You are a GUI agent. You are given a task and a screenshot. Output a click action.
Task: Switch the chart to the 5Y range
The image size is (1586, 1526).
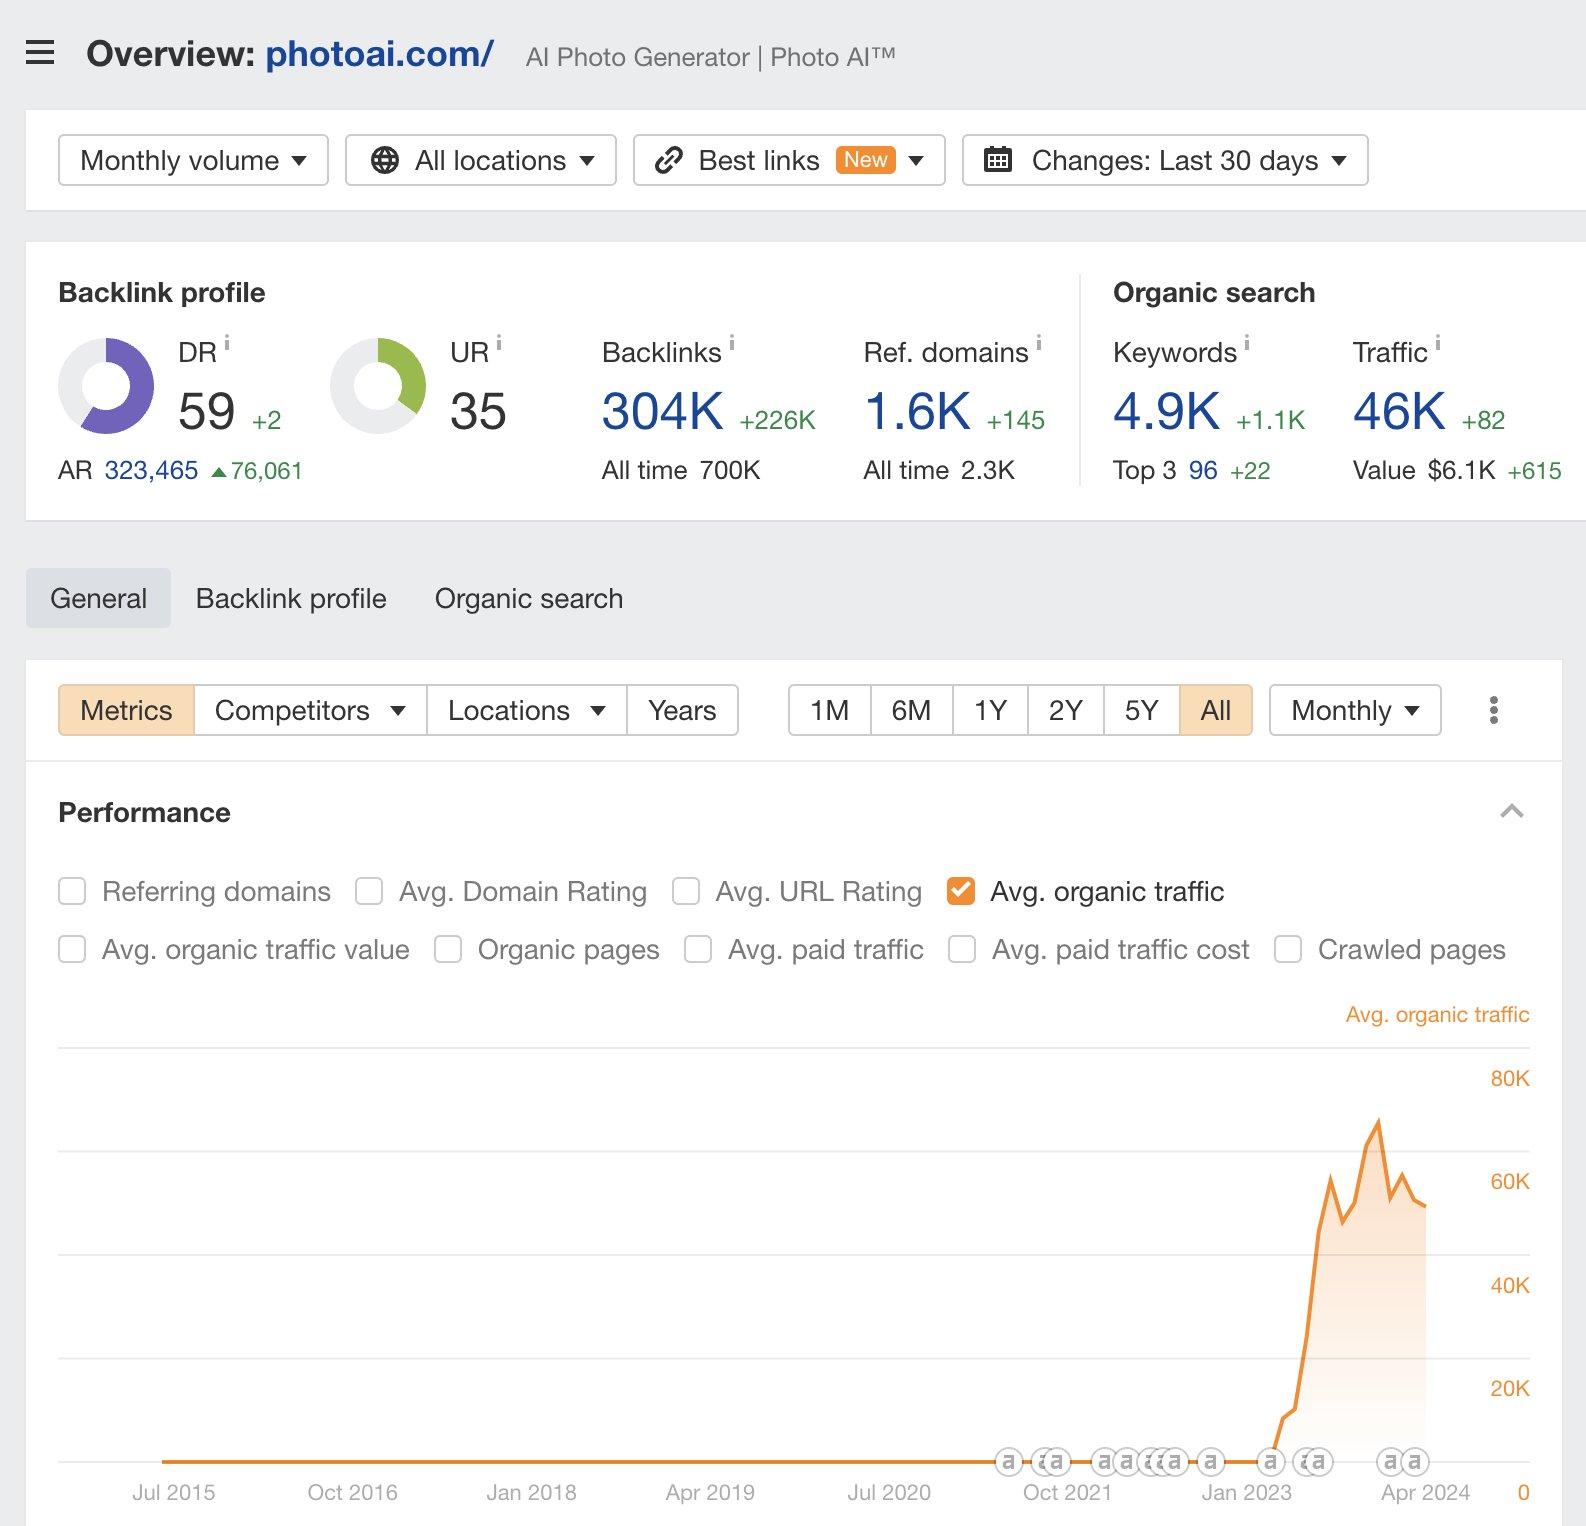click(x=1142, y=710)
